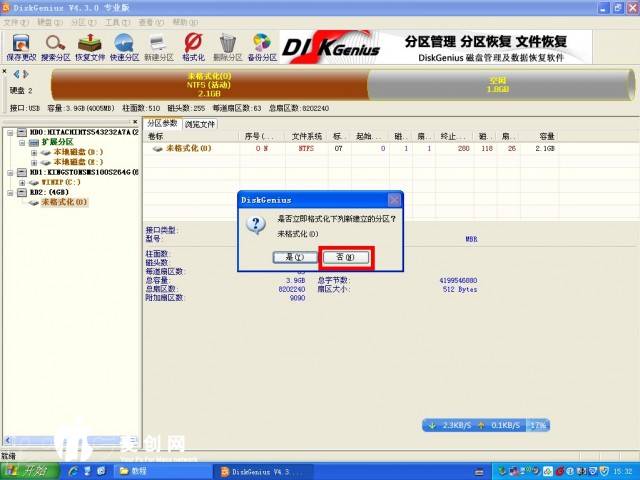Viewport: 640px width, 480px height.
Task: Select the 新建分区 (New Partition) icon
Action: (x=158, y=46)
